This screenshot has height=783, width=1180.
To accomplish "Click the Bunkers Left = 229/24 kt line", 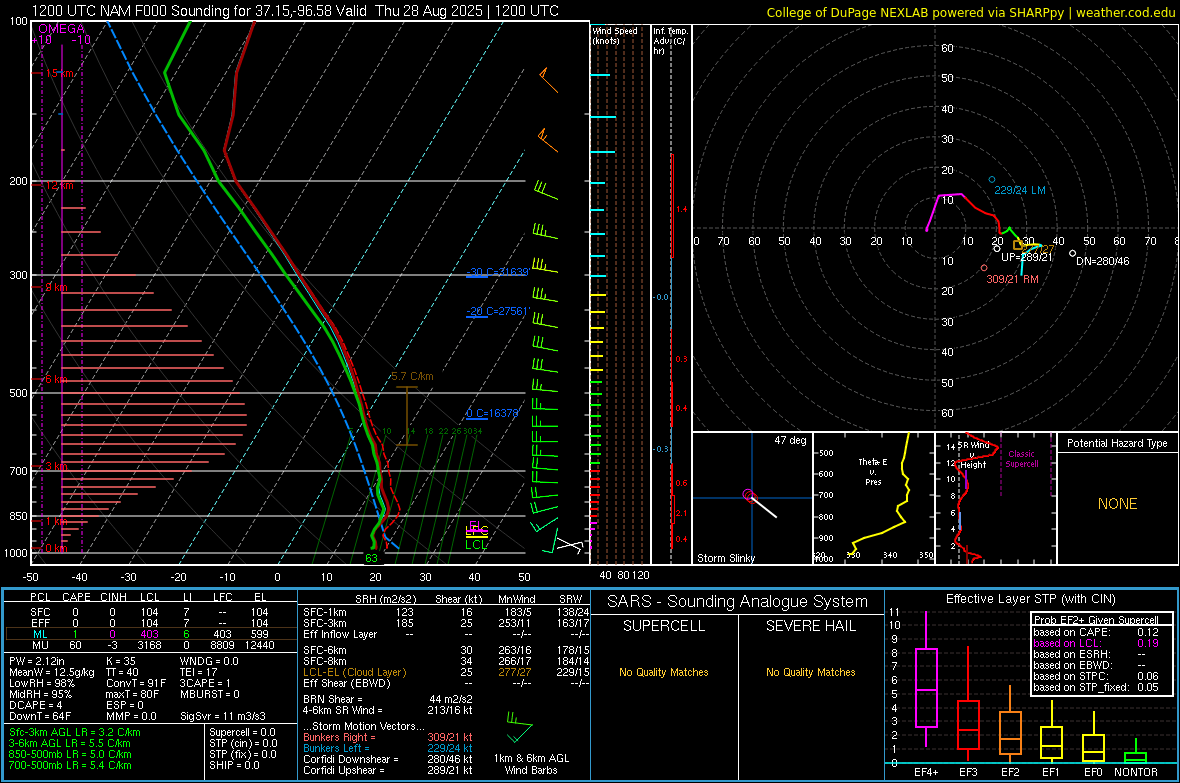I will point(388,748).
